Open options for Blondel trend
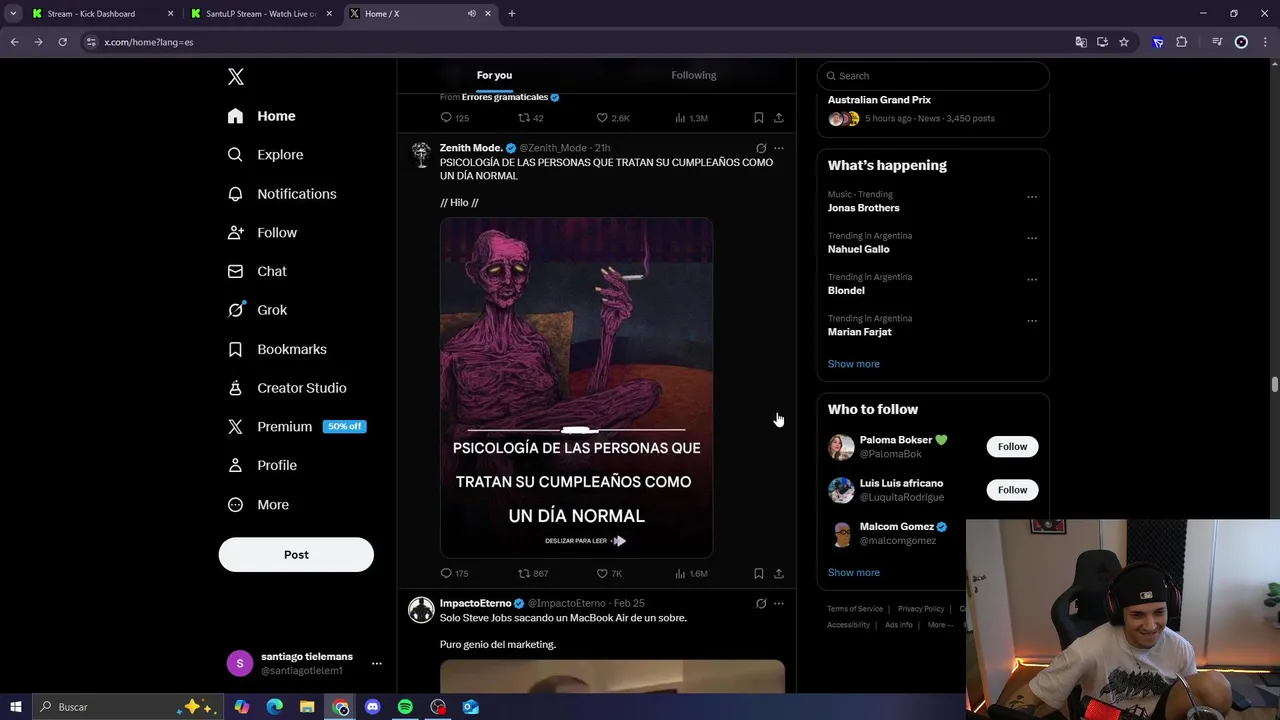The image size is (1280, 720). [1032, 279]
